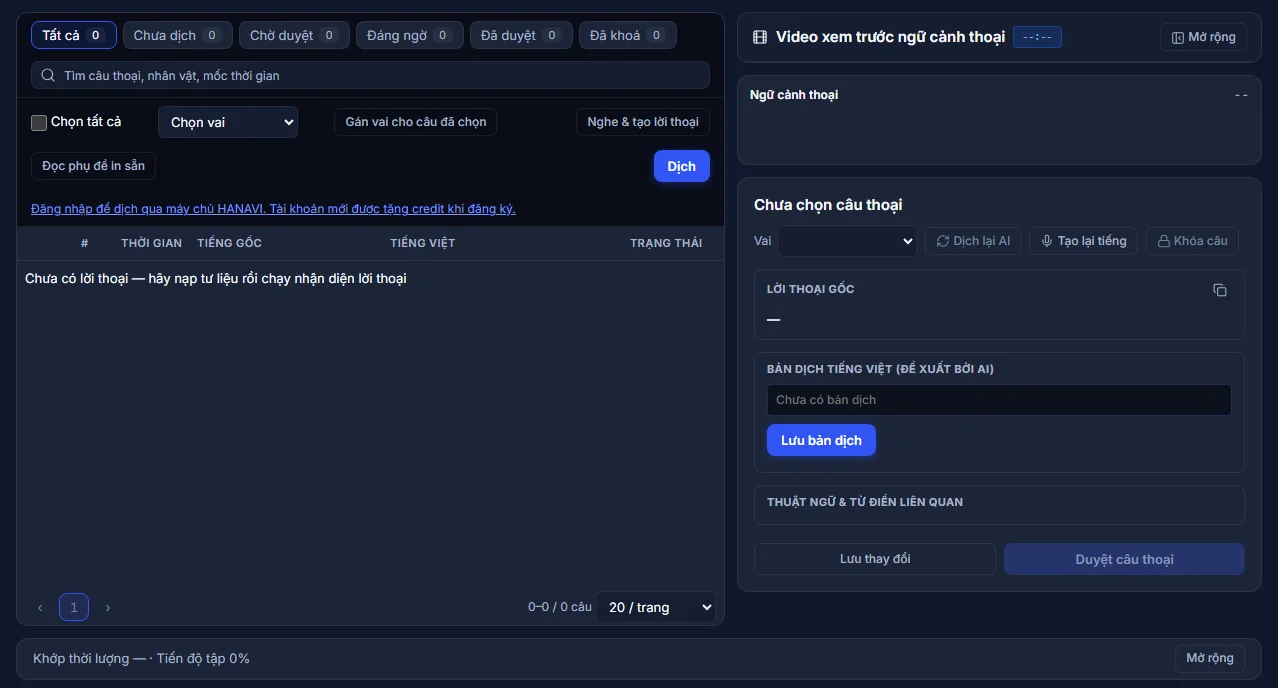Click Lưu thay đổi button

coord(875,559)
